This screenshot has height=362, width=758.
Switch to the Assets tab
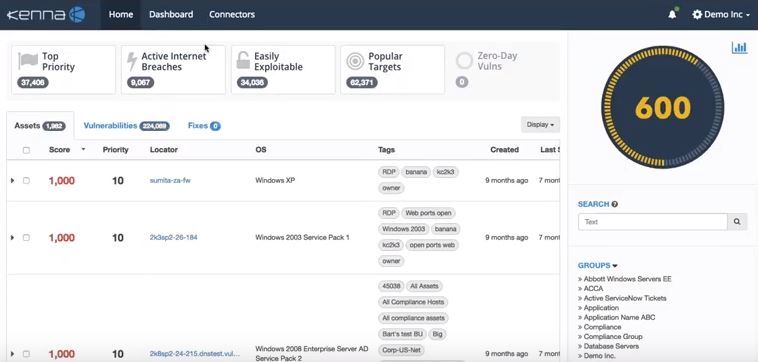[x=40, y=126]
